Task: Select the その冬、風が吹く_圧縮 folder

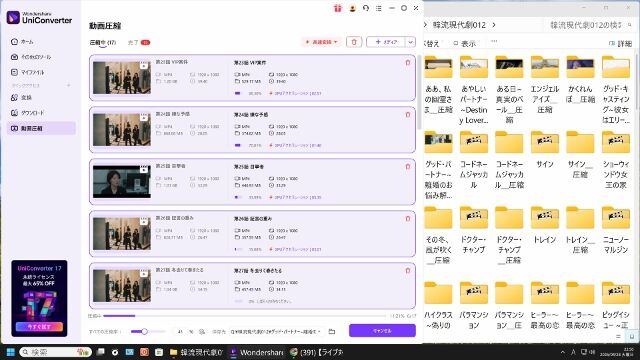Action: pos(438,236)
